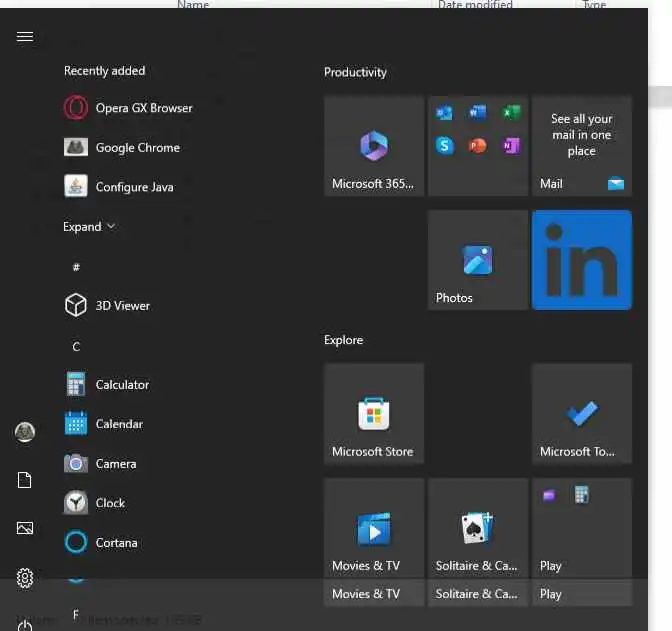The width and height of the screenshot is (672, 631).
Task: Open the Start menu hamburger navigation icon
Action: [x=25, y=37]
